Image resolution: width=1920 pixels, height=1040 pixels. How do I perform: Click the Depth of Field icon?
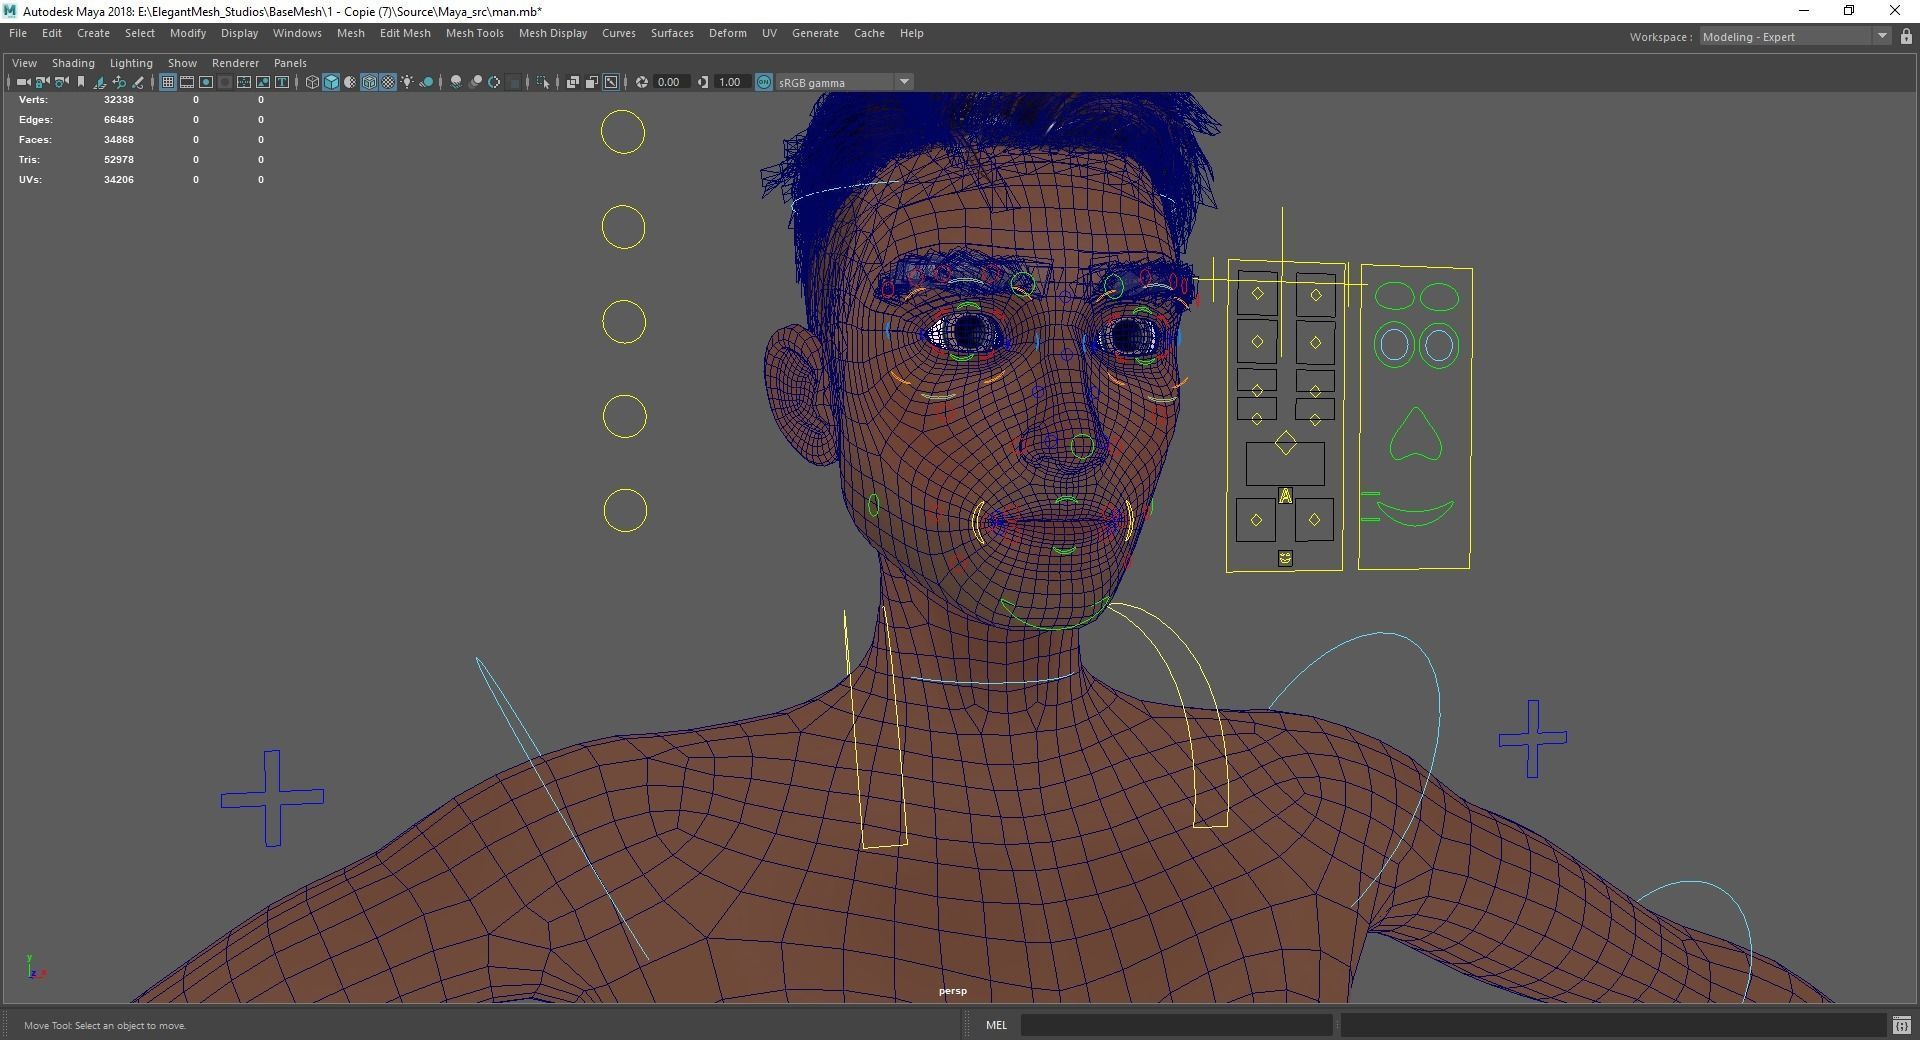[x=513, y=82]
